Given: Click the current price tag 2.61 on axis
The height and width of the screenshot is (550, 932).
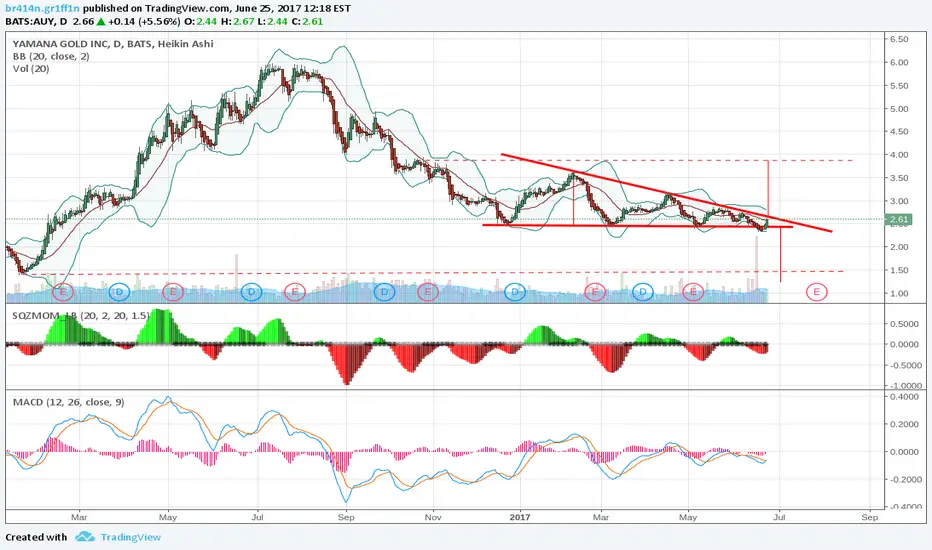Looking at the screenshot, I should tap(899, 219).
